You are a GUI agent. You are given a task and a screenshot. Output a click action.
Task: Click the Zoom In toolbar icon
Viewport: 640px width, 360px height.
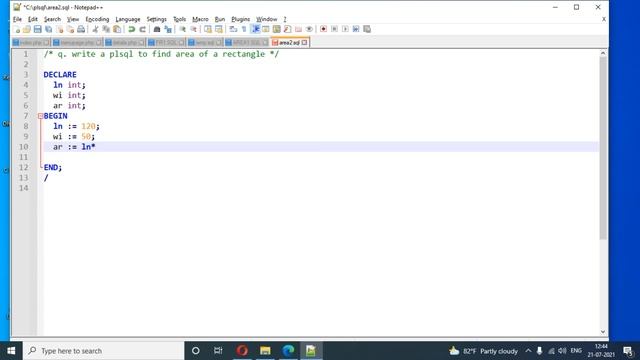pos(182,29)
